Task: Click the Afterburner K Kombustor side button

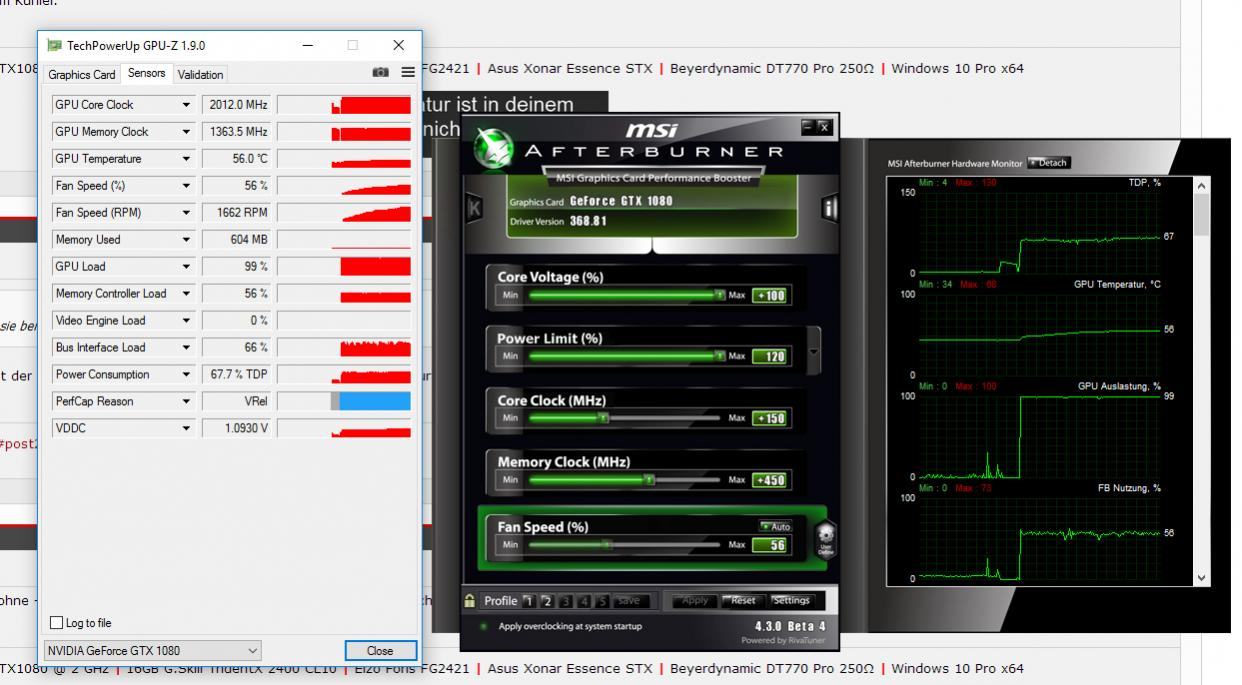Action: coord(474,208)
